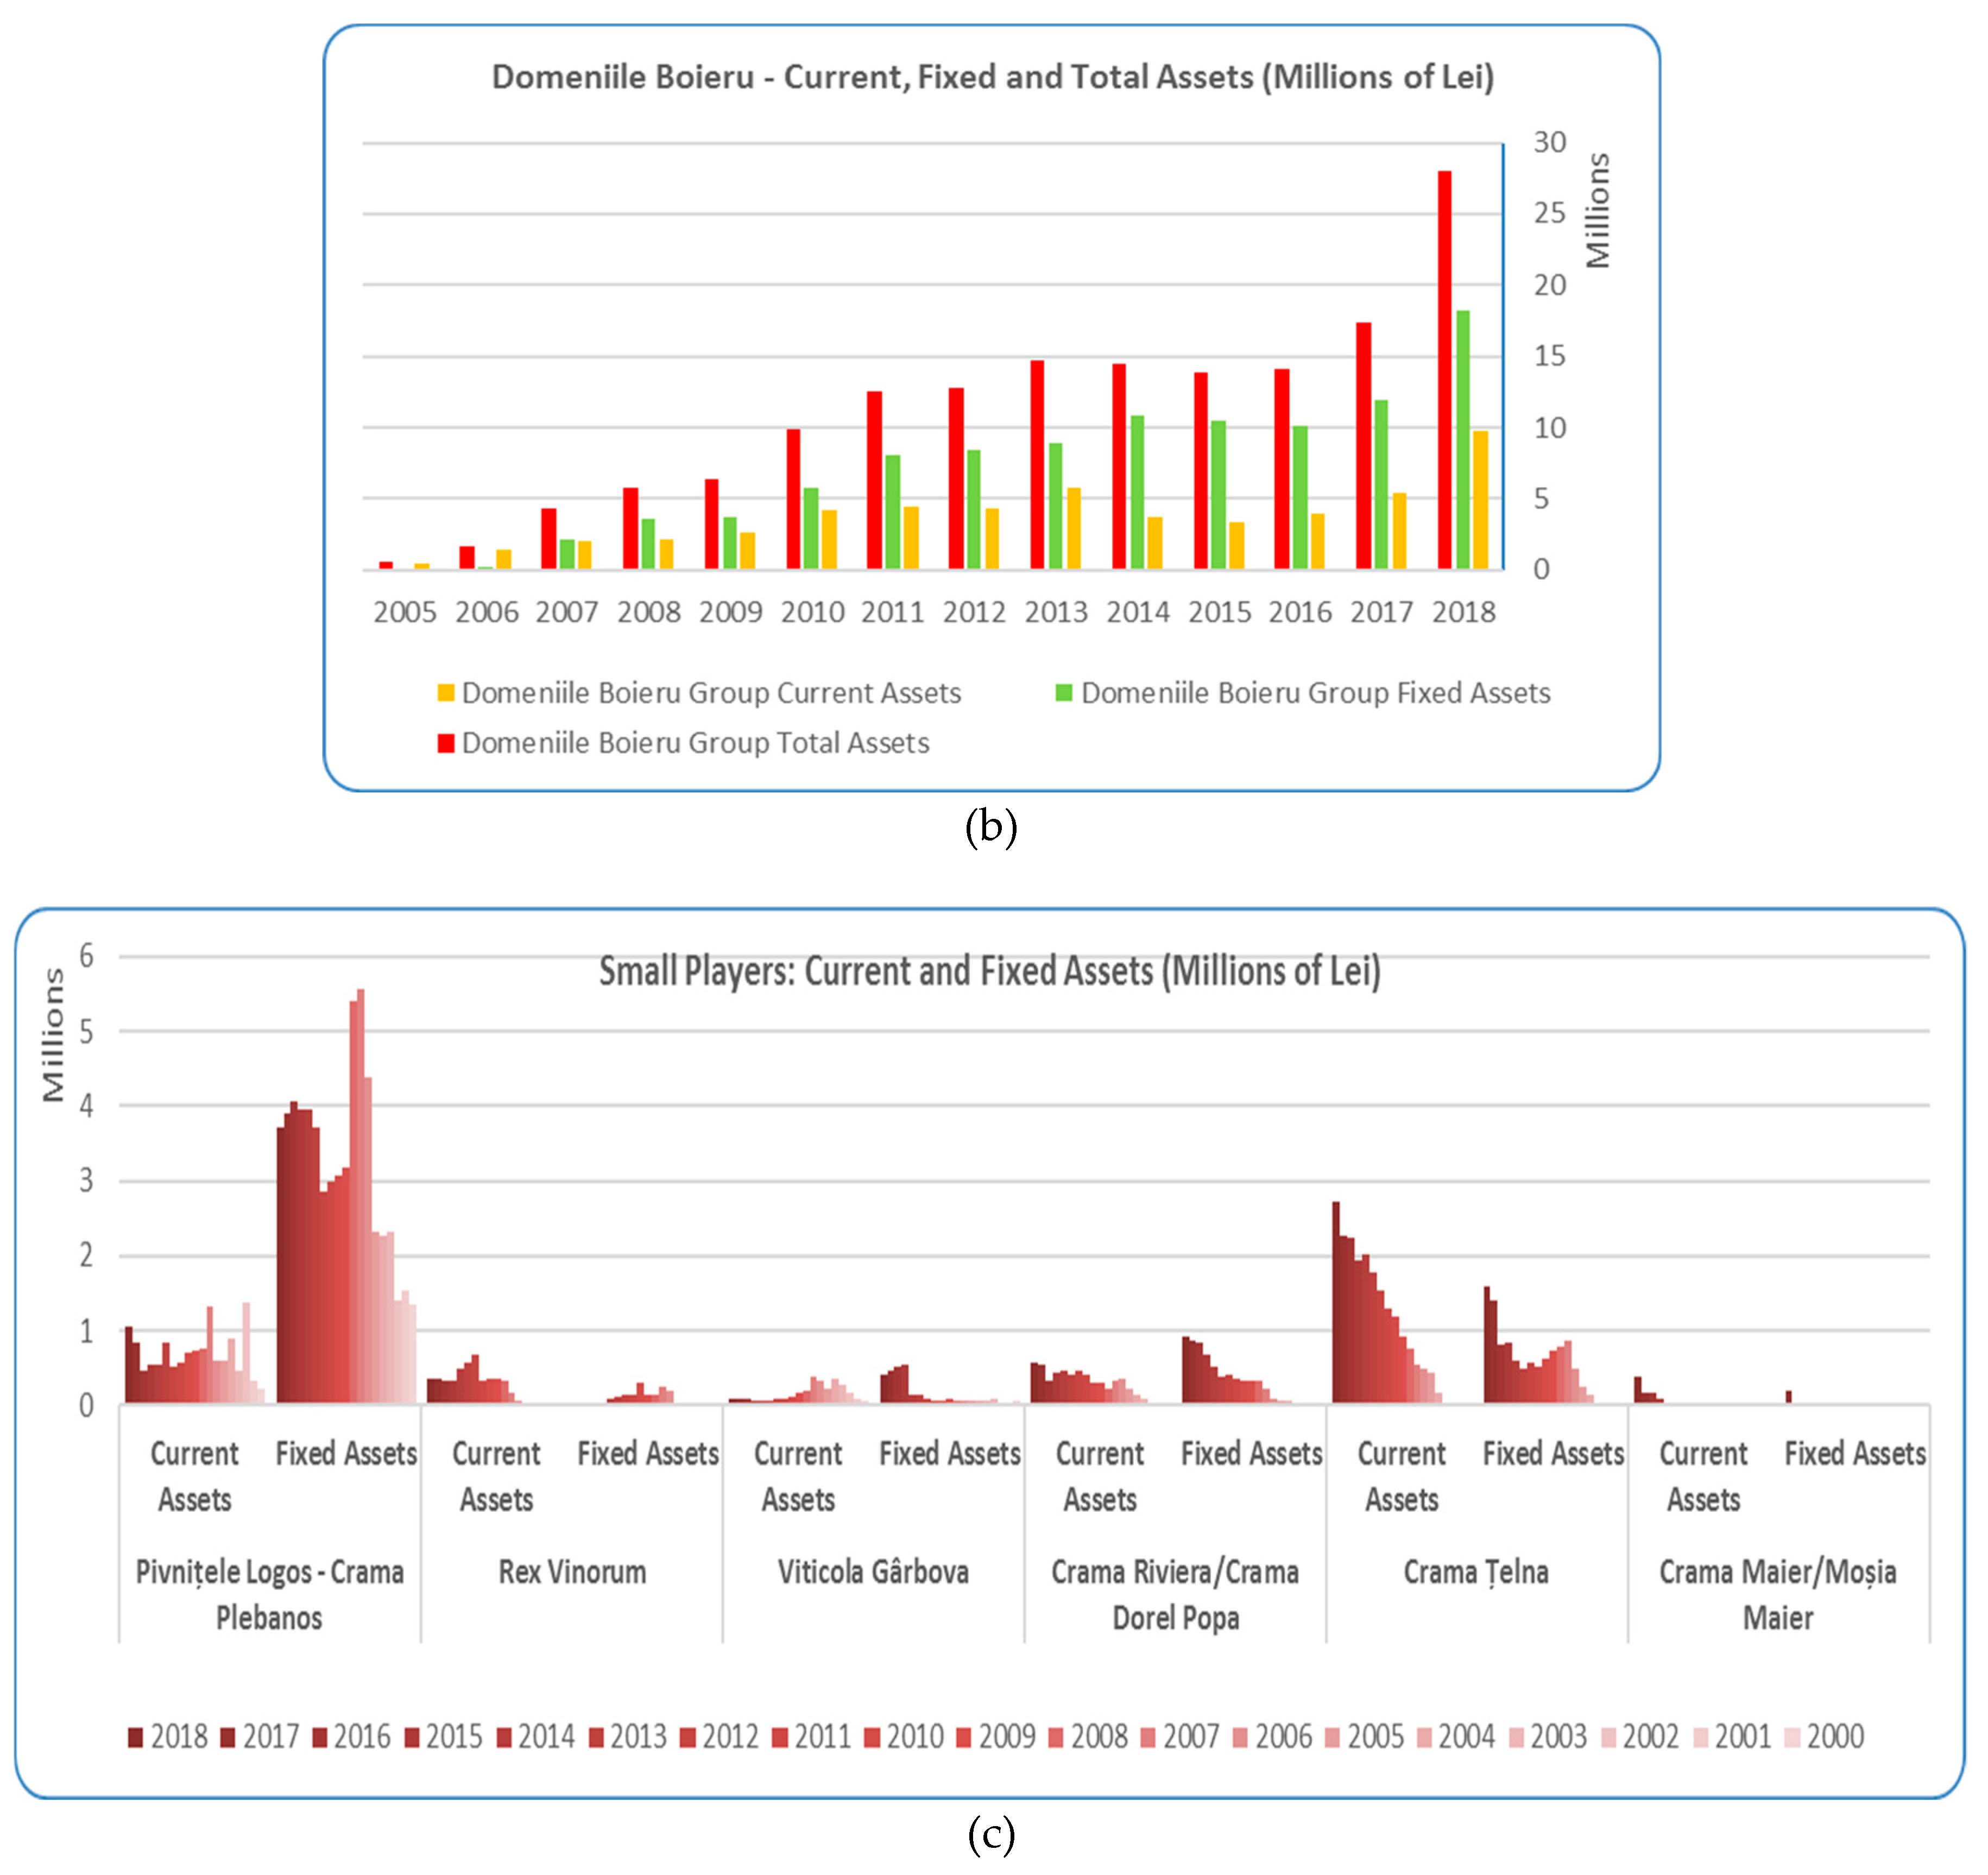
Task: Click the tallest Crama Țelna Current Assets bar
Action: tap(1336, 1303)
